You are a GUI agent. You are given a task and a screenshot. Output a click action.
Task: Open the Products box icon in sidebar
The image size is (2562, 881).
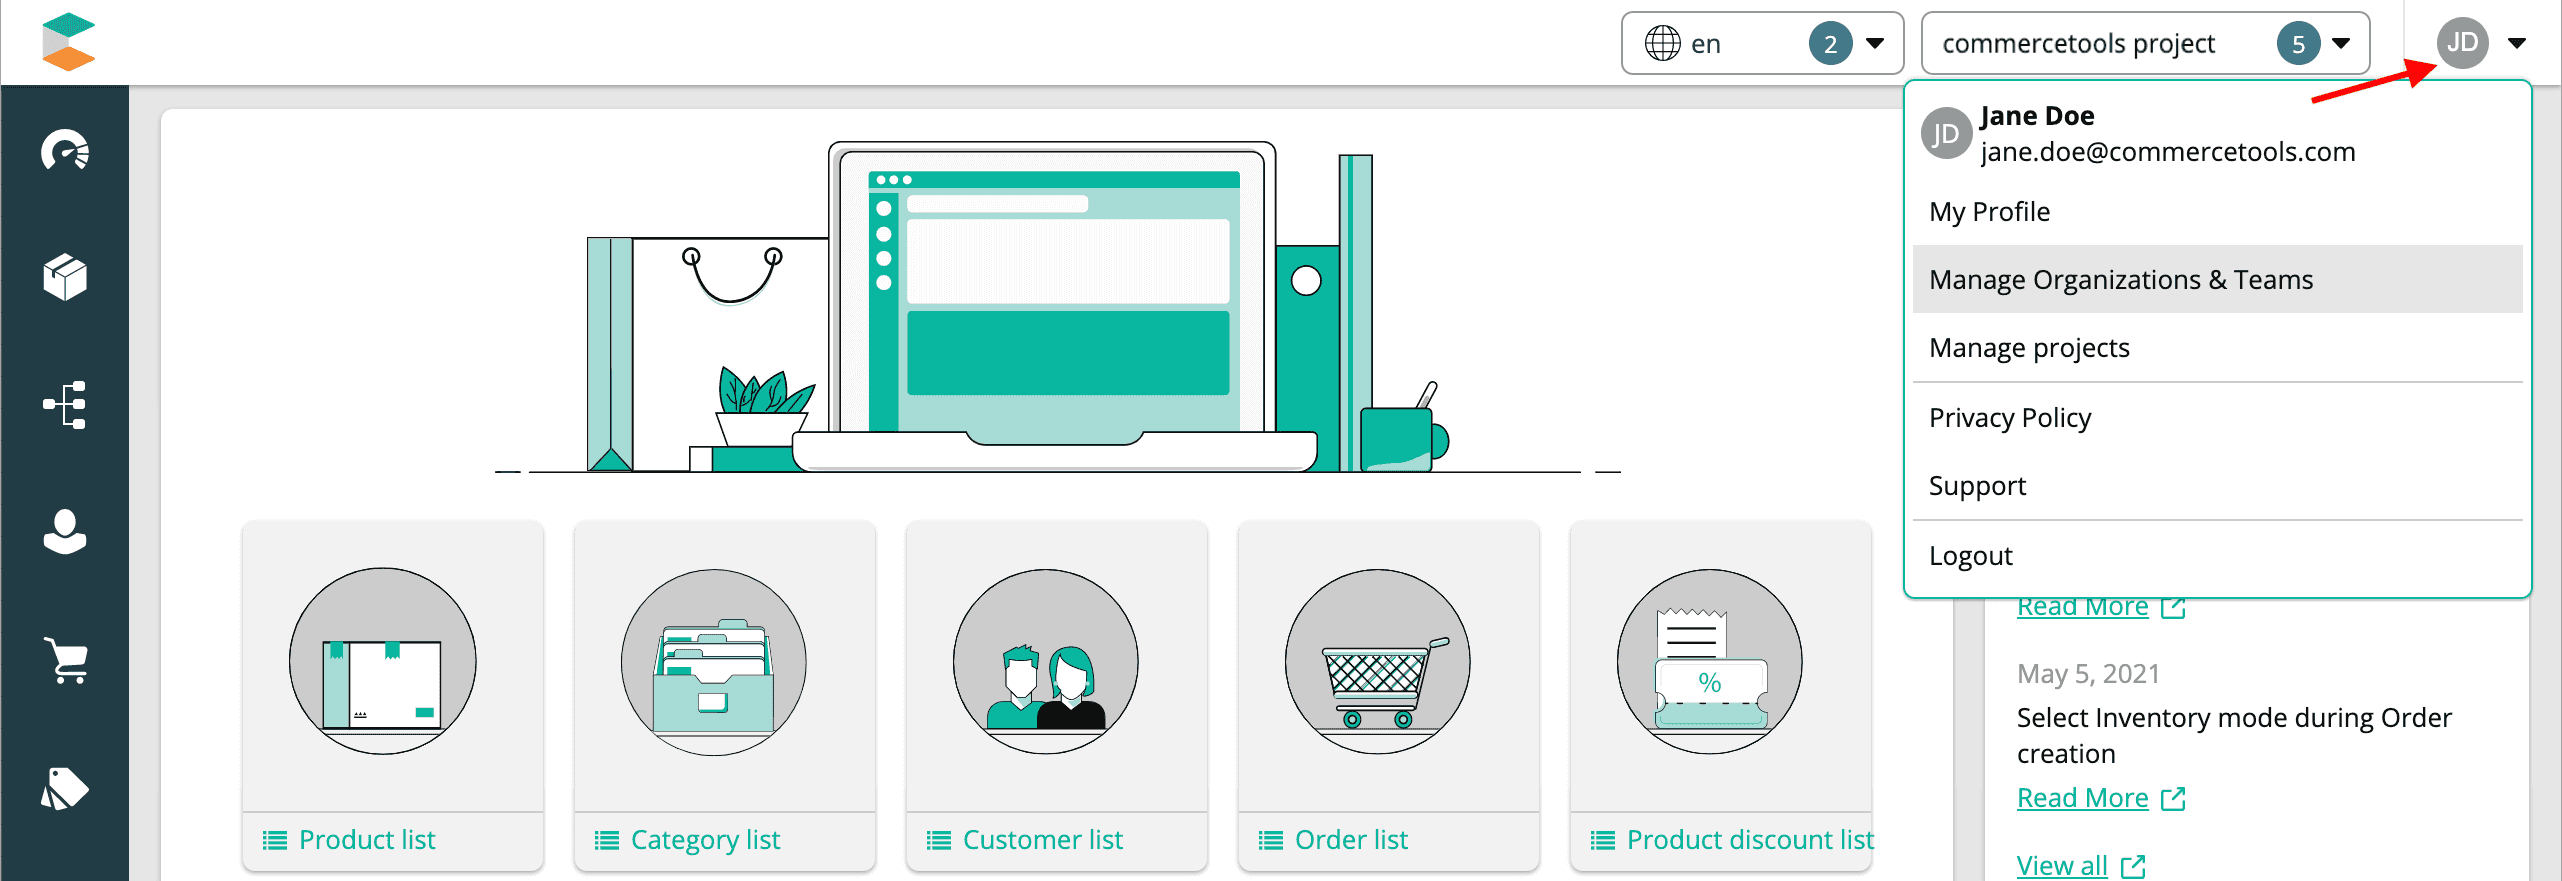pos(65,277)
